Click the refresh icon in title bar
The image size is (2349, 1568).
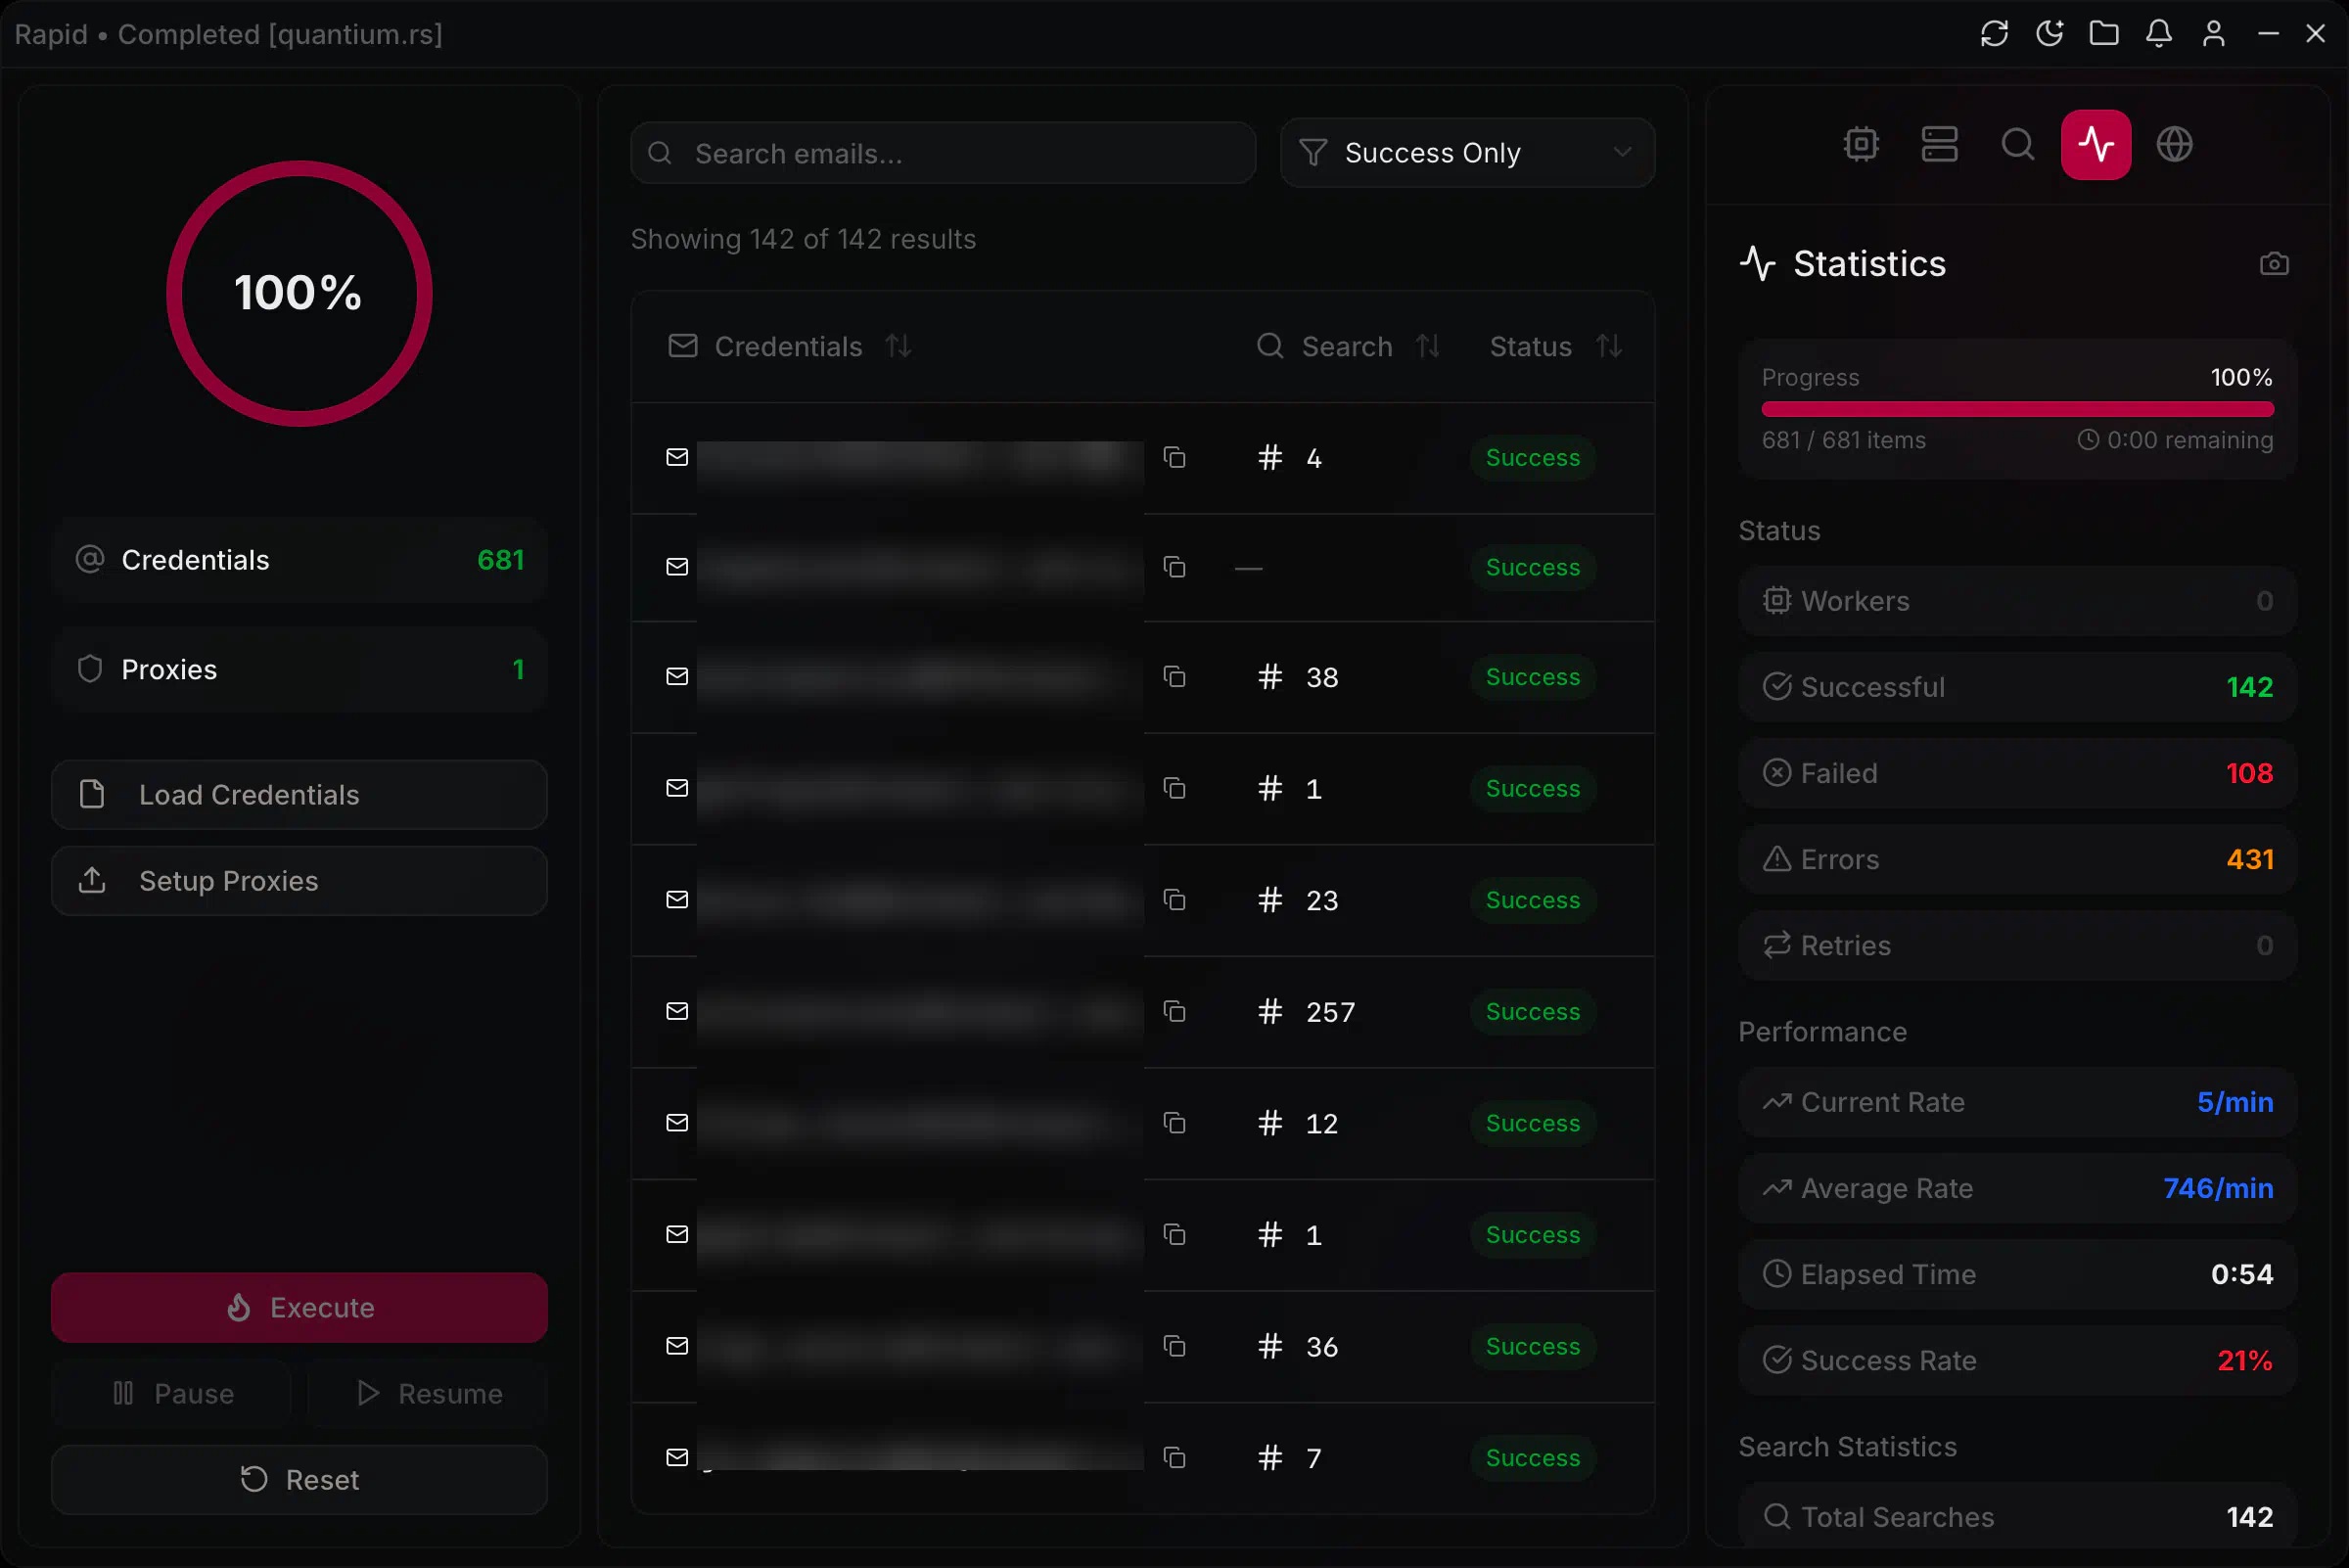(x=1994, y=34)
